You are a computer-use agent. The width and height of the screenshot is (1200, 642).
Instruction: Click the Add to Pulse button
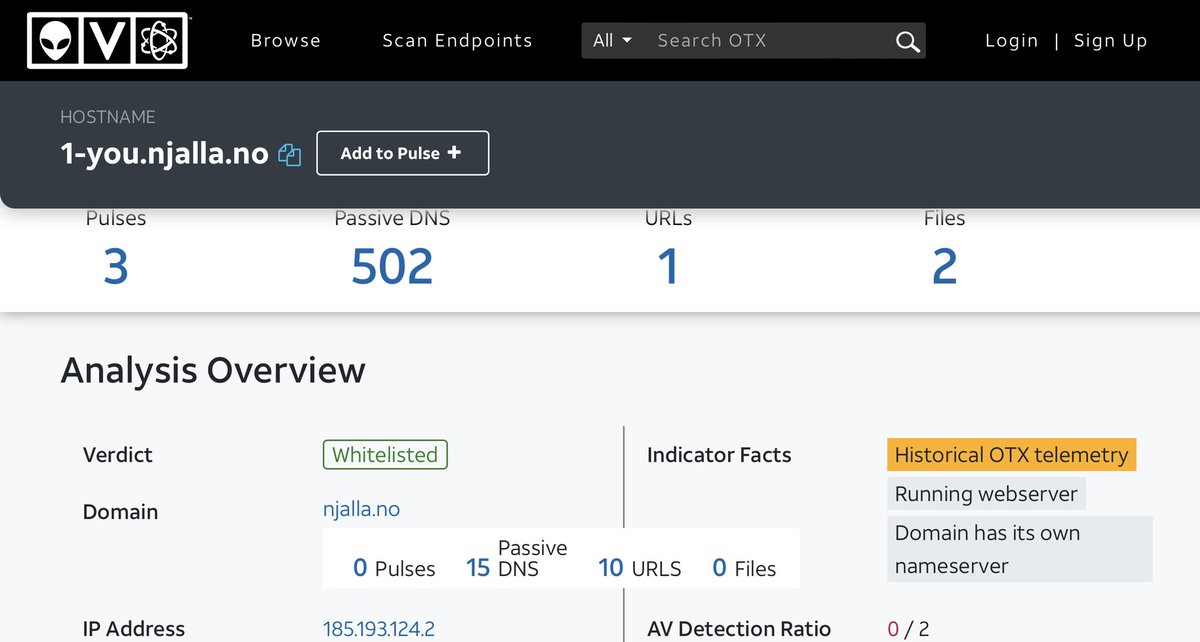pos(402,153)
